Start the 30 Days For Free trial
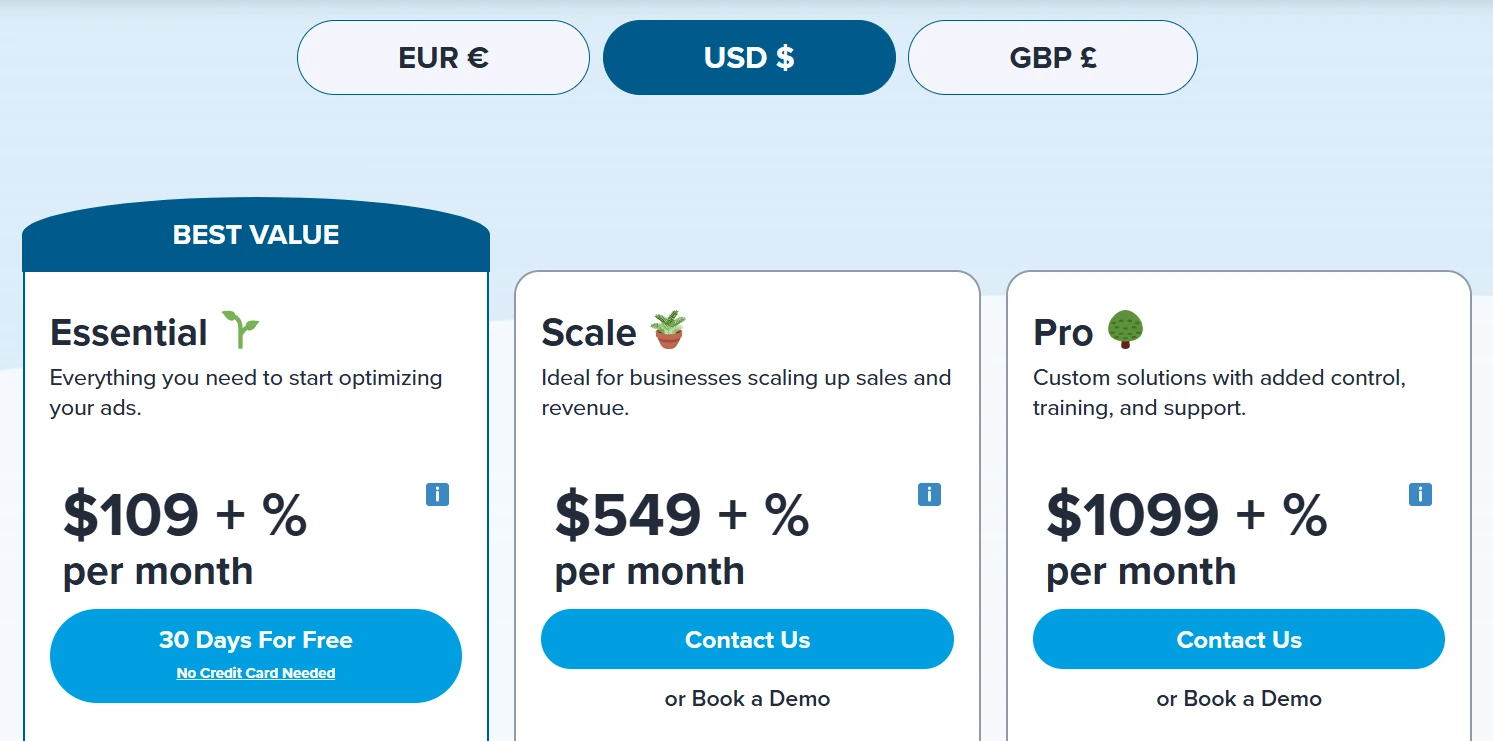 pyautogui.click(x=256, y=640)
